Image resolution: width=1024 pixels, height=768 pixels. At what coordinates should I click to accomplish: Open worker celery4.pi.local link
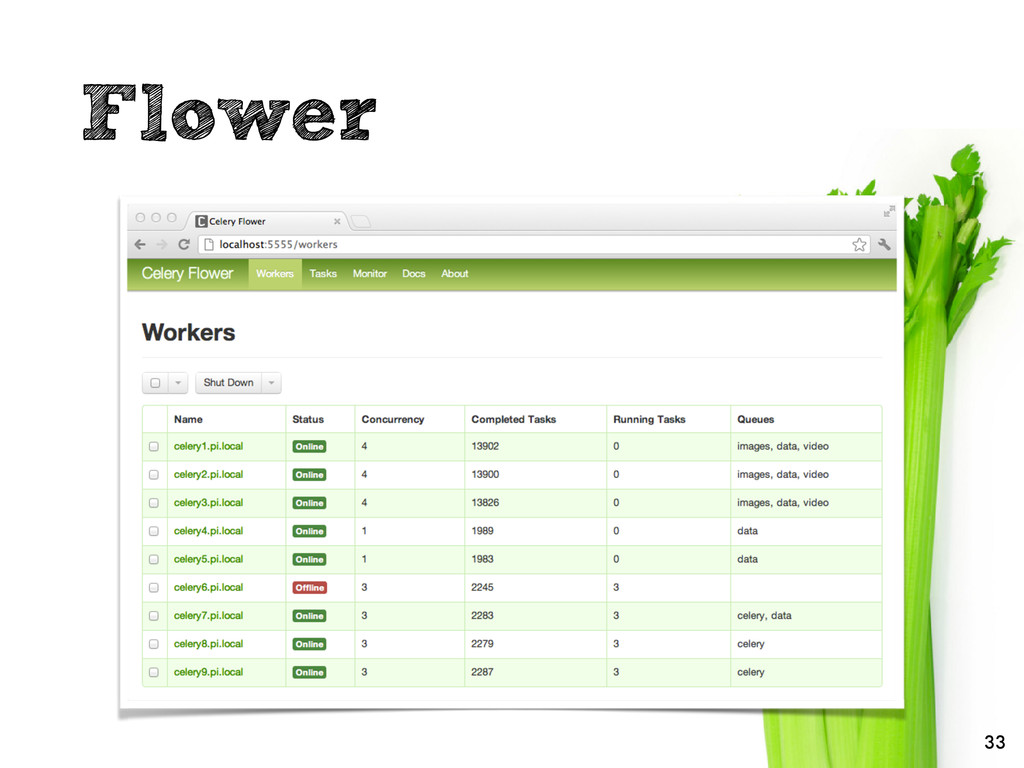point(208,531)
